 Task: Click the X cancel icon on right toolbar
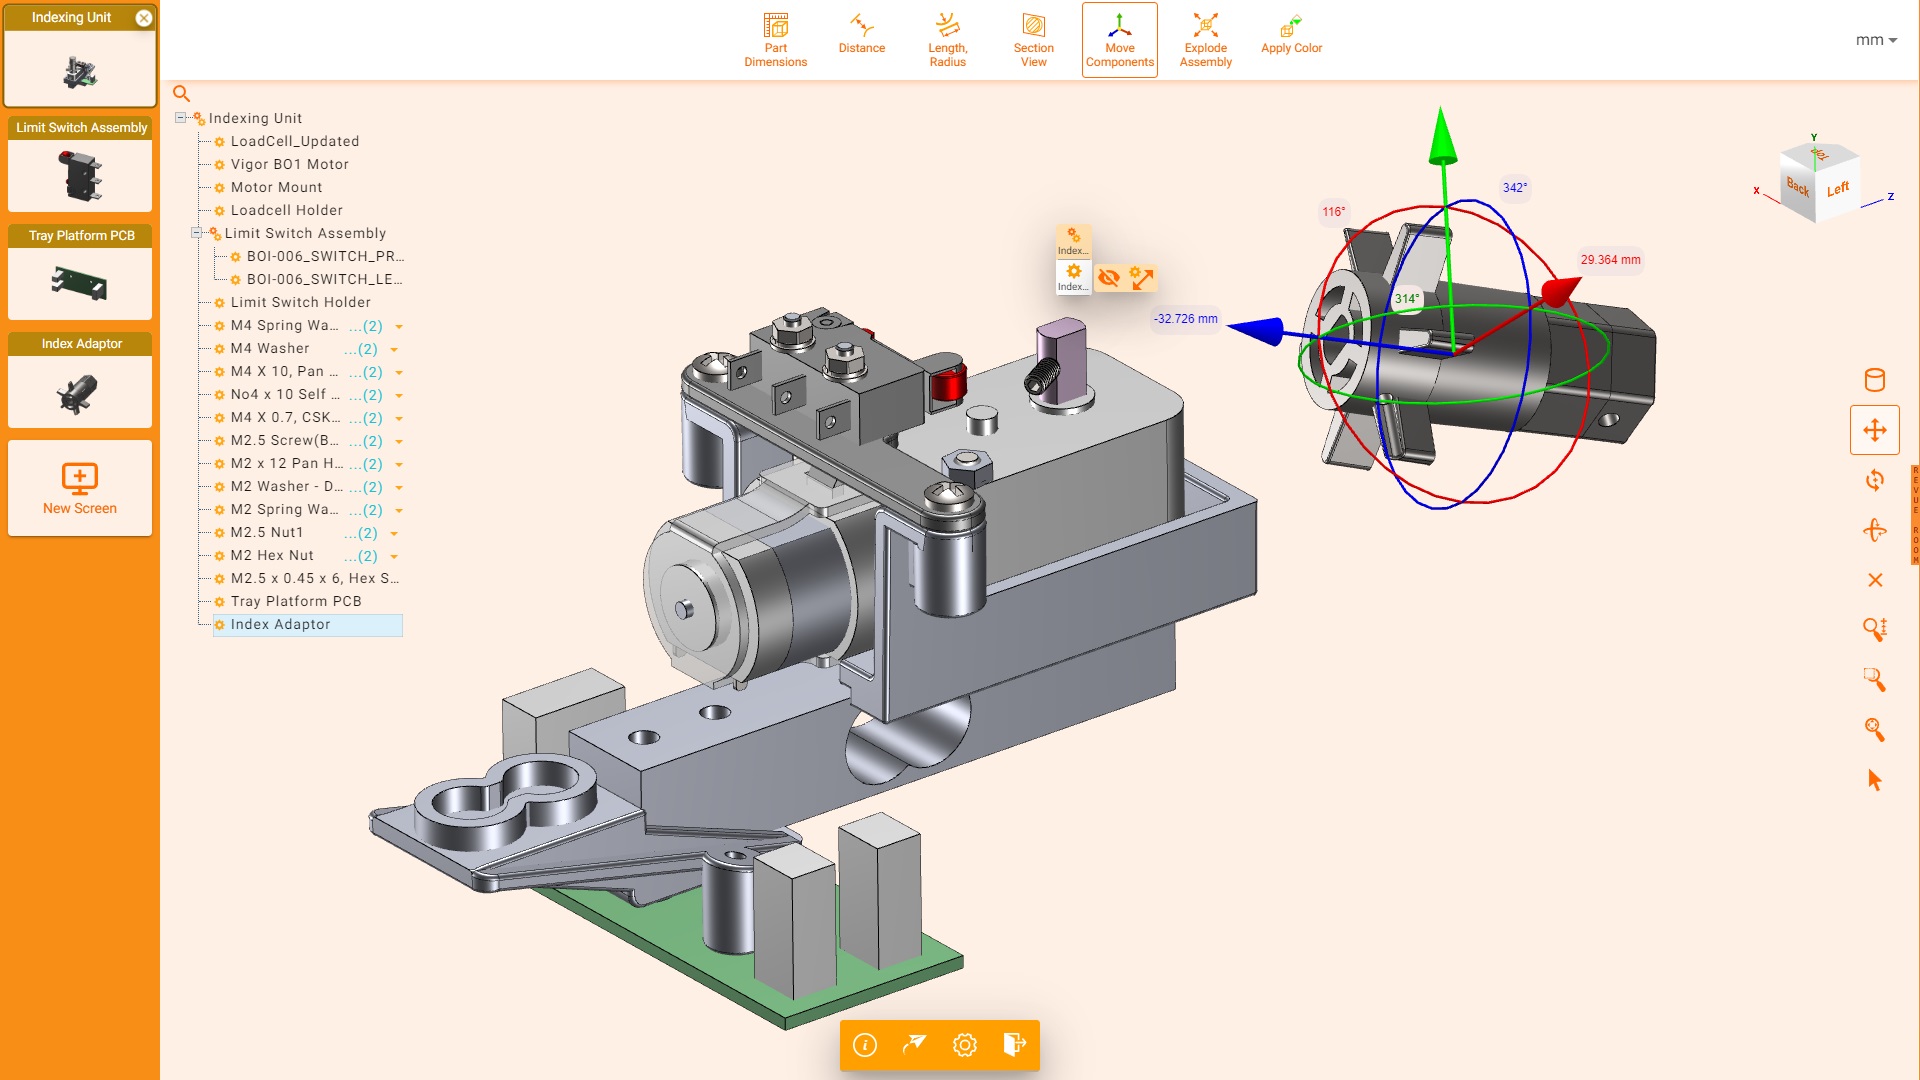pyautogui.click(x=1875, y=580)
